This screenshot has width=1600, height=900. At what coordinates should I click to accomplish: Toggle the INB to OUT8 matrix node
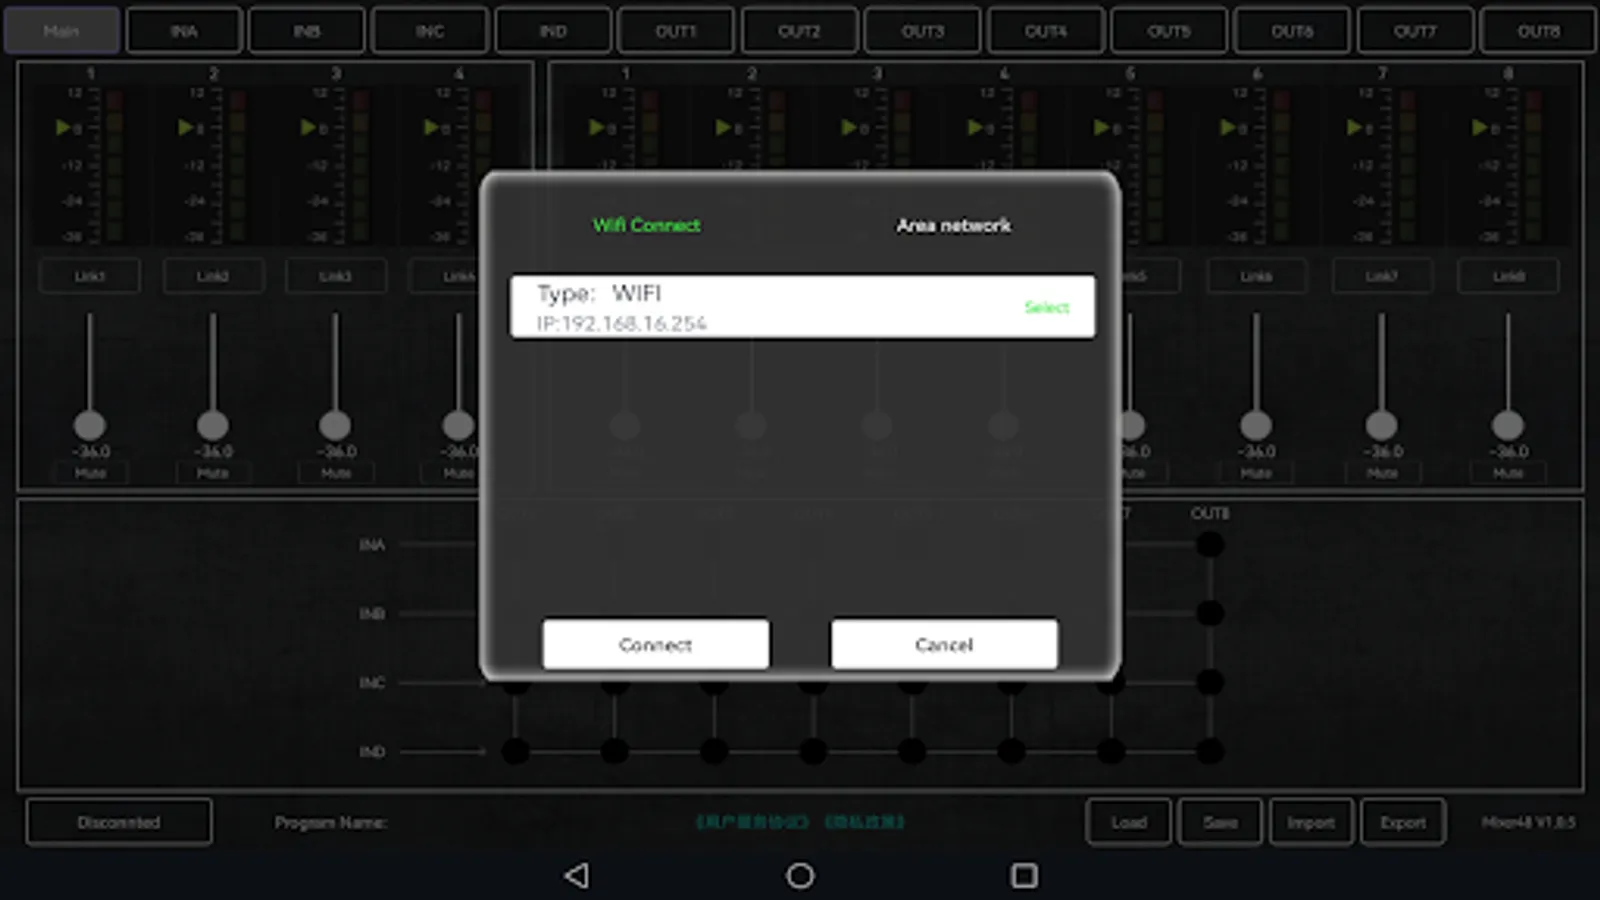point(1210,613)
